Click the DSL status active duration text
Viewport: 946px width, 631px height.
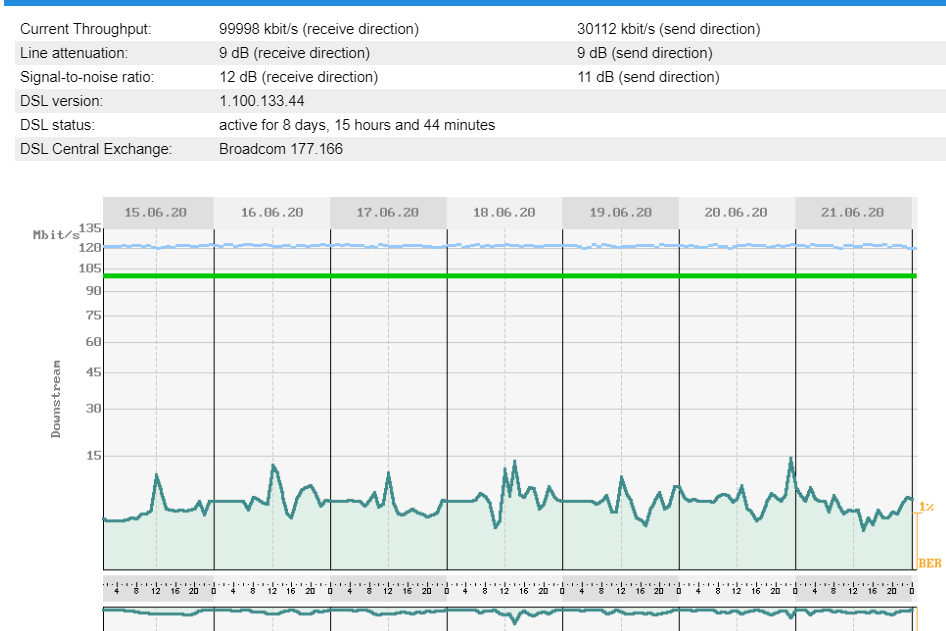pyautogui.click(x=357, y=125)
